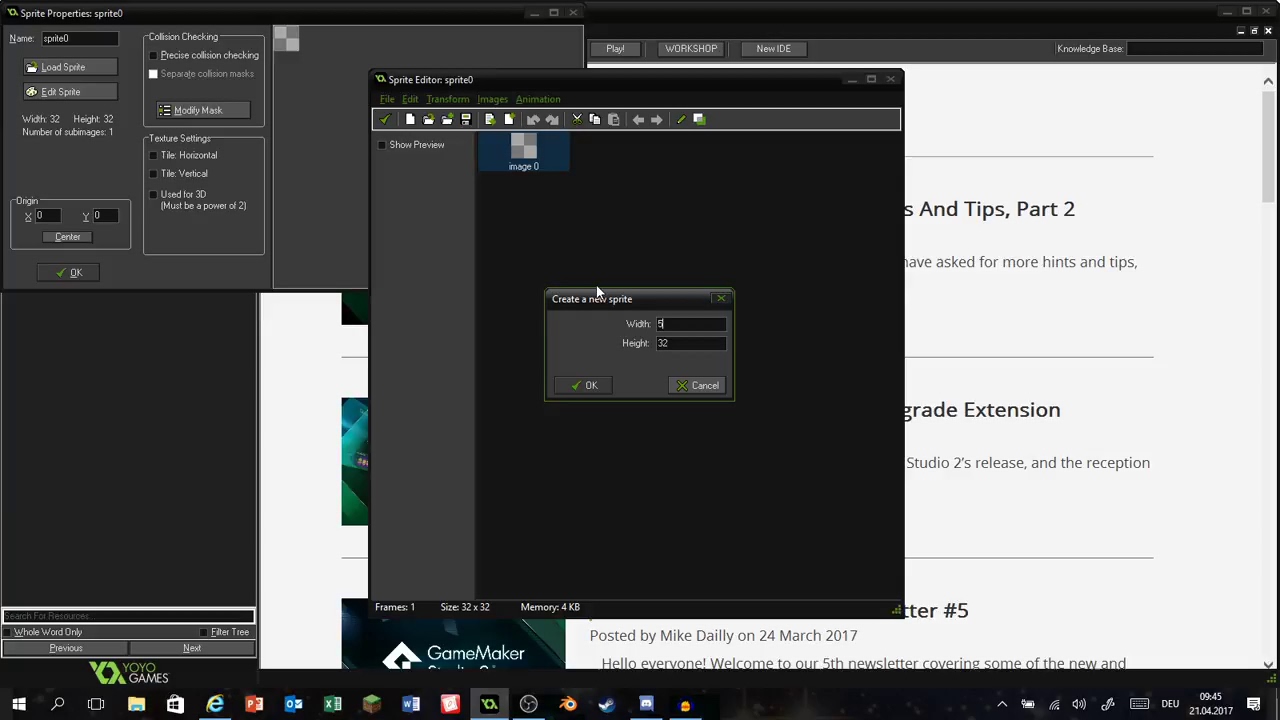Click the Load Sprite button
The height and width of the screenshot is (720, 1280).
coord(70,67)
